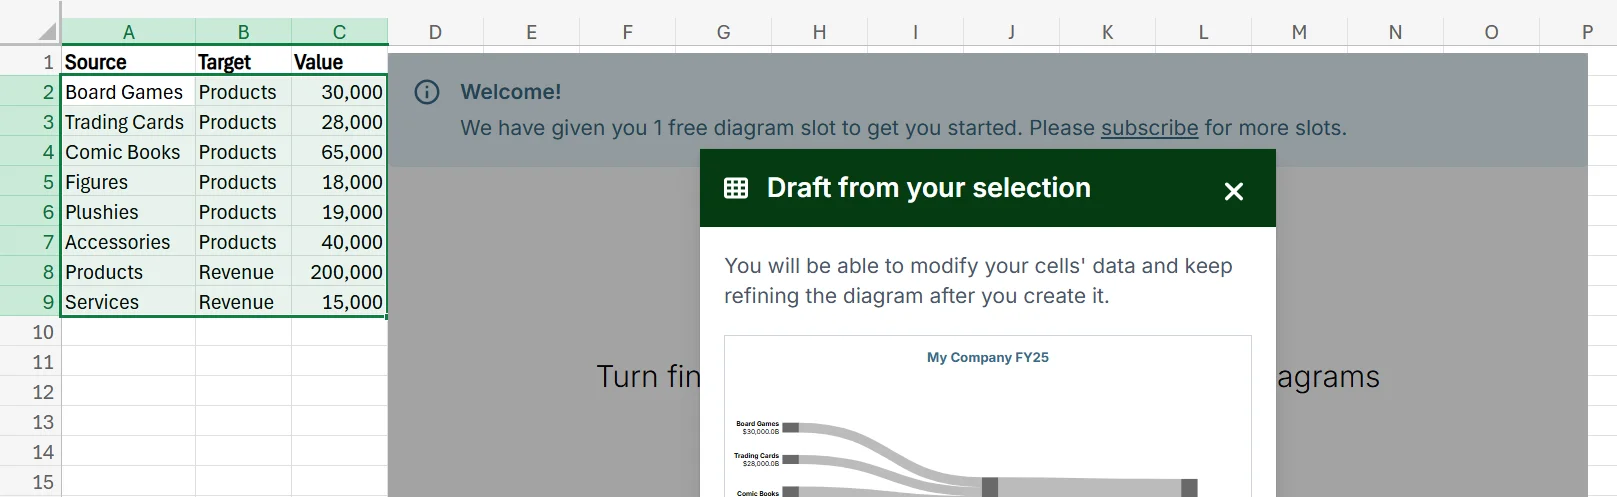Select column A header
Image resolution: width=1617 pixels, height=497 pixels.
(128, 32)
